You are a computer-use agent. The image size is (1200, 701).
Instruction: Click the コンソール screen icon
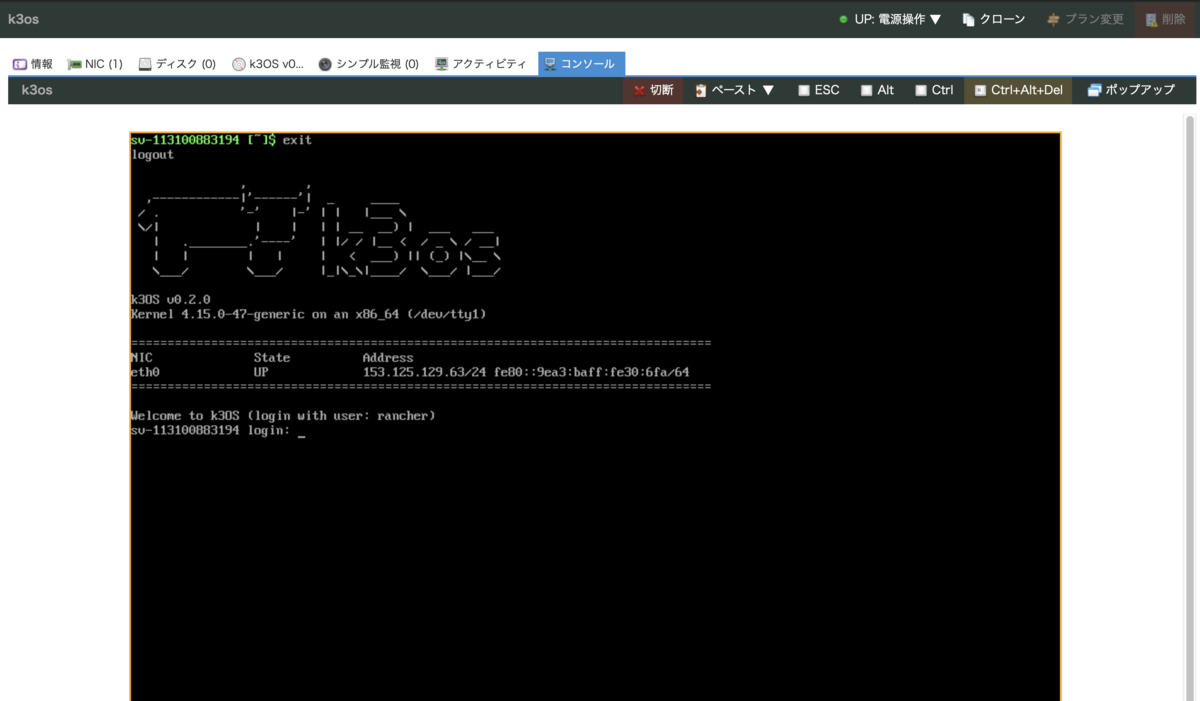coord(550,64)
